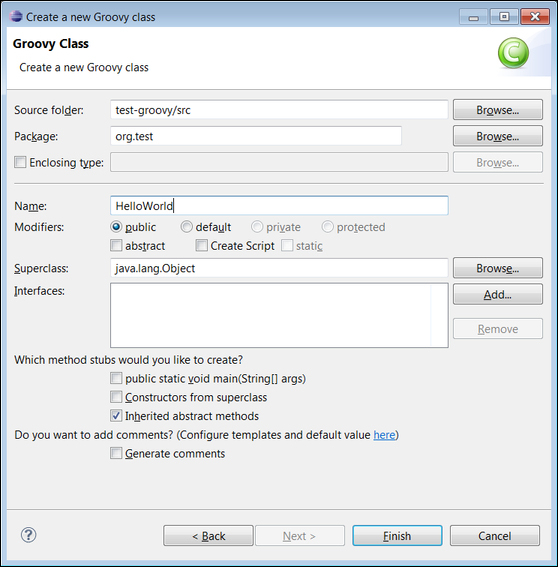Screen dimensions: 558x567
Task: Click the help question mark icon
Action: pos(29,535)
